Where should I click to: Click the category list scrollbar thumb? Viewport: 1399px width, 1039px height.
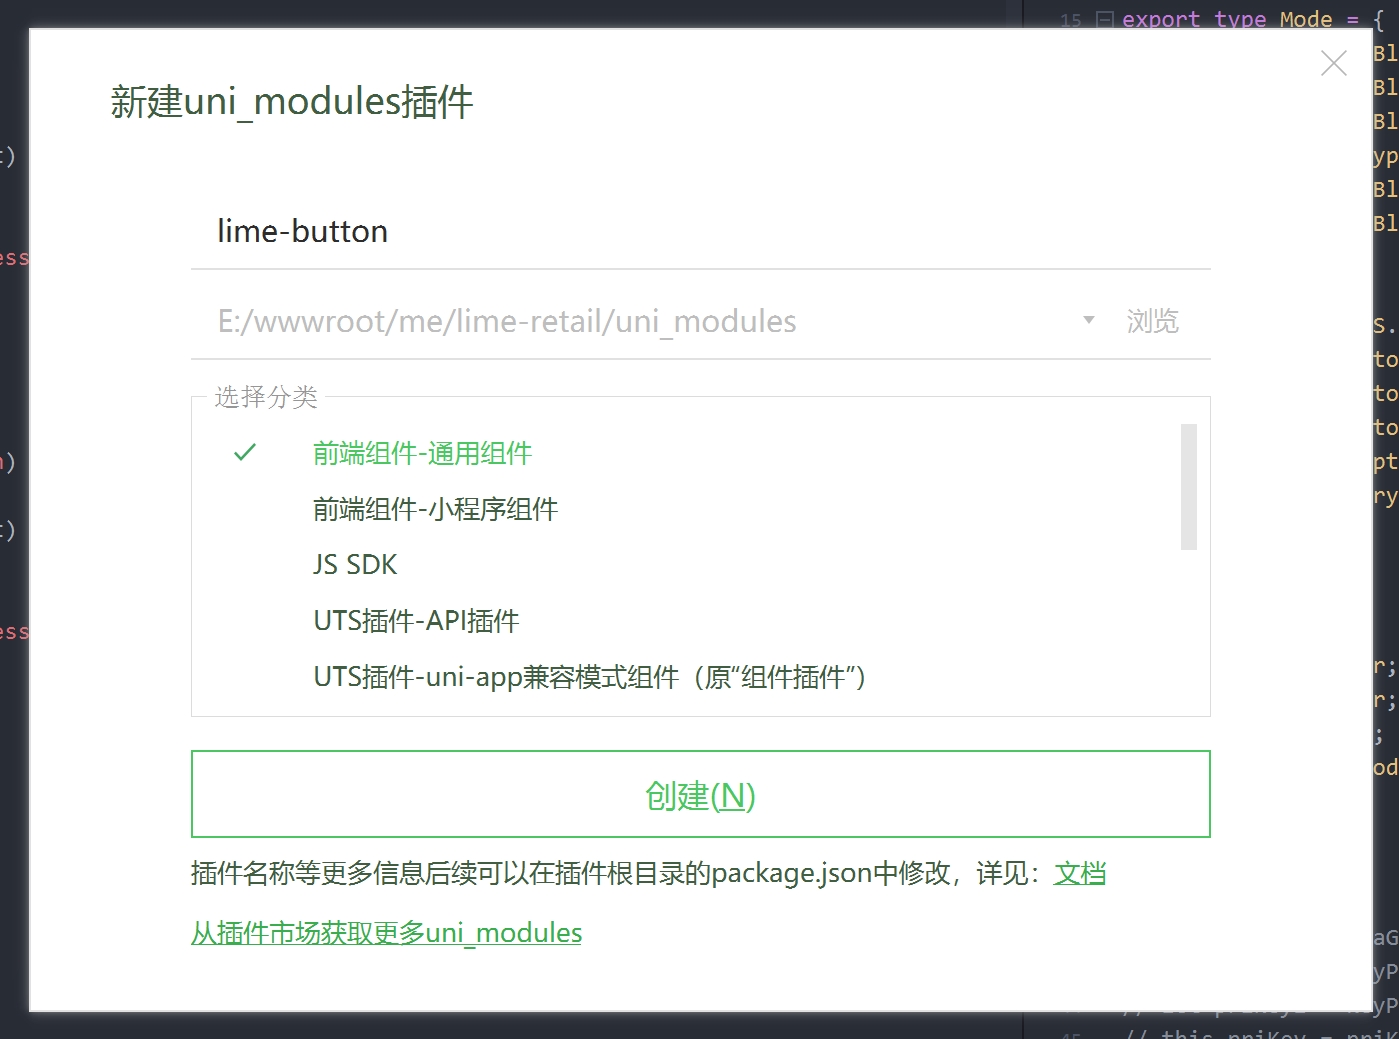1188,487
